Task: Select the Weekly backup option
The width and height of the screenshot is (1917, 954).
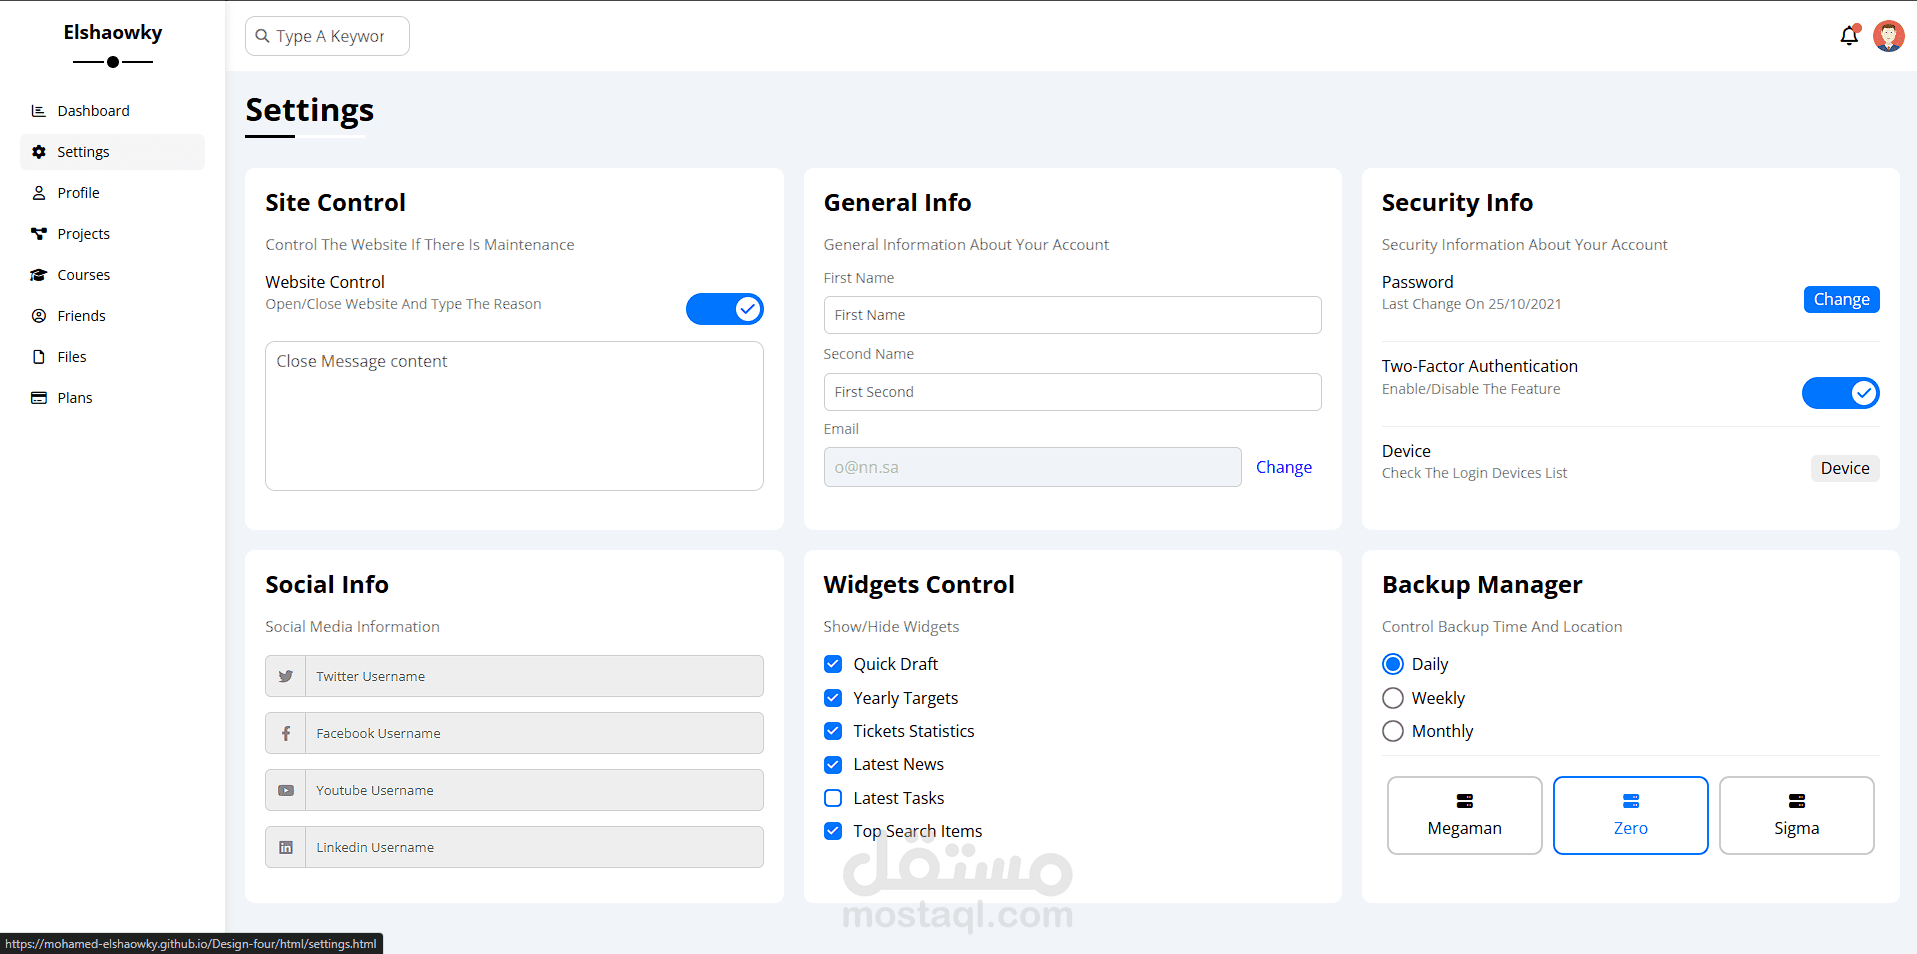Action: tap(1393, 698)
